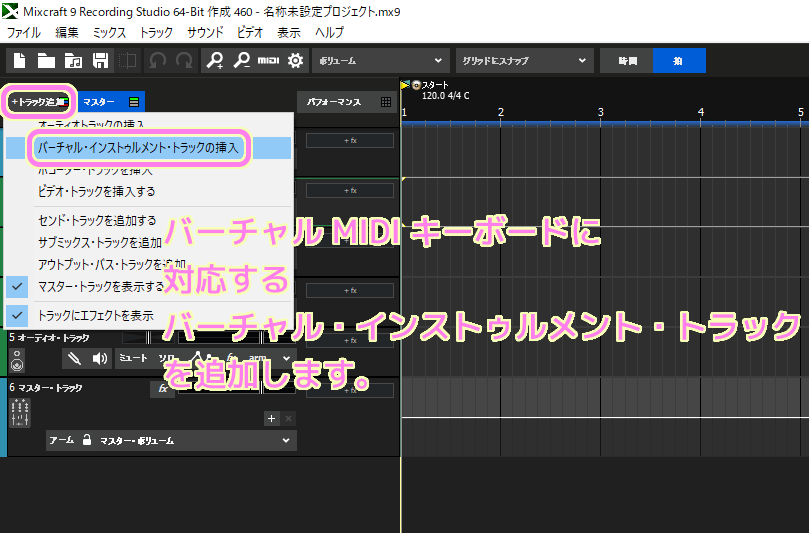This screenshot has width=809, height=533.
Task: Open the サウンド menu
Action: pyautogui.click(x=205, y=33)
